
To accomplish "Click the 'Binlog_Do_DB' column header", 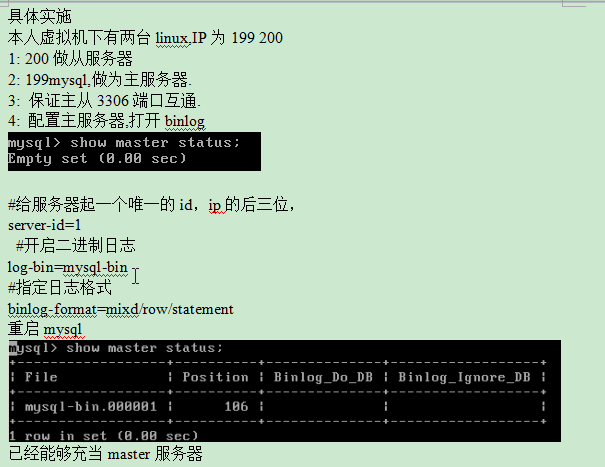I will (323, 377).
